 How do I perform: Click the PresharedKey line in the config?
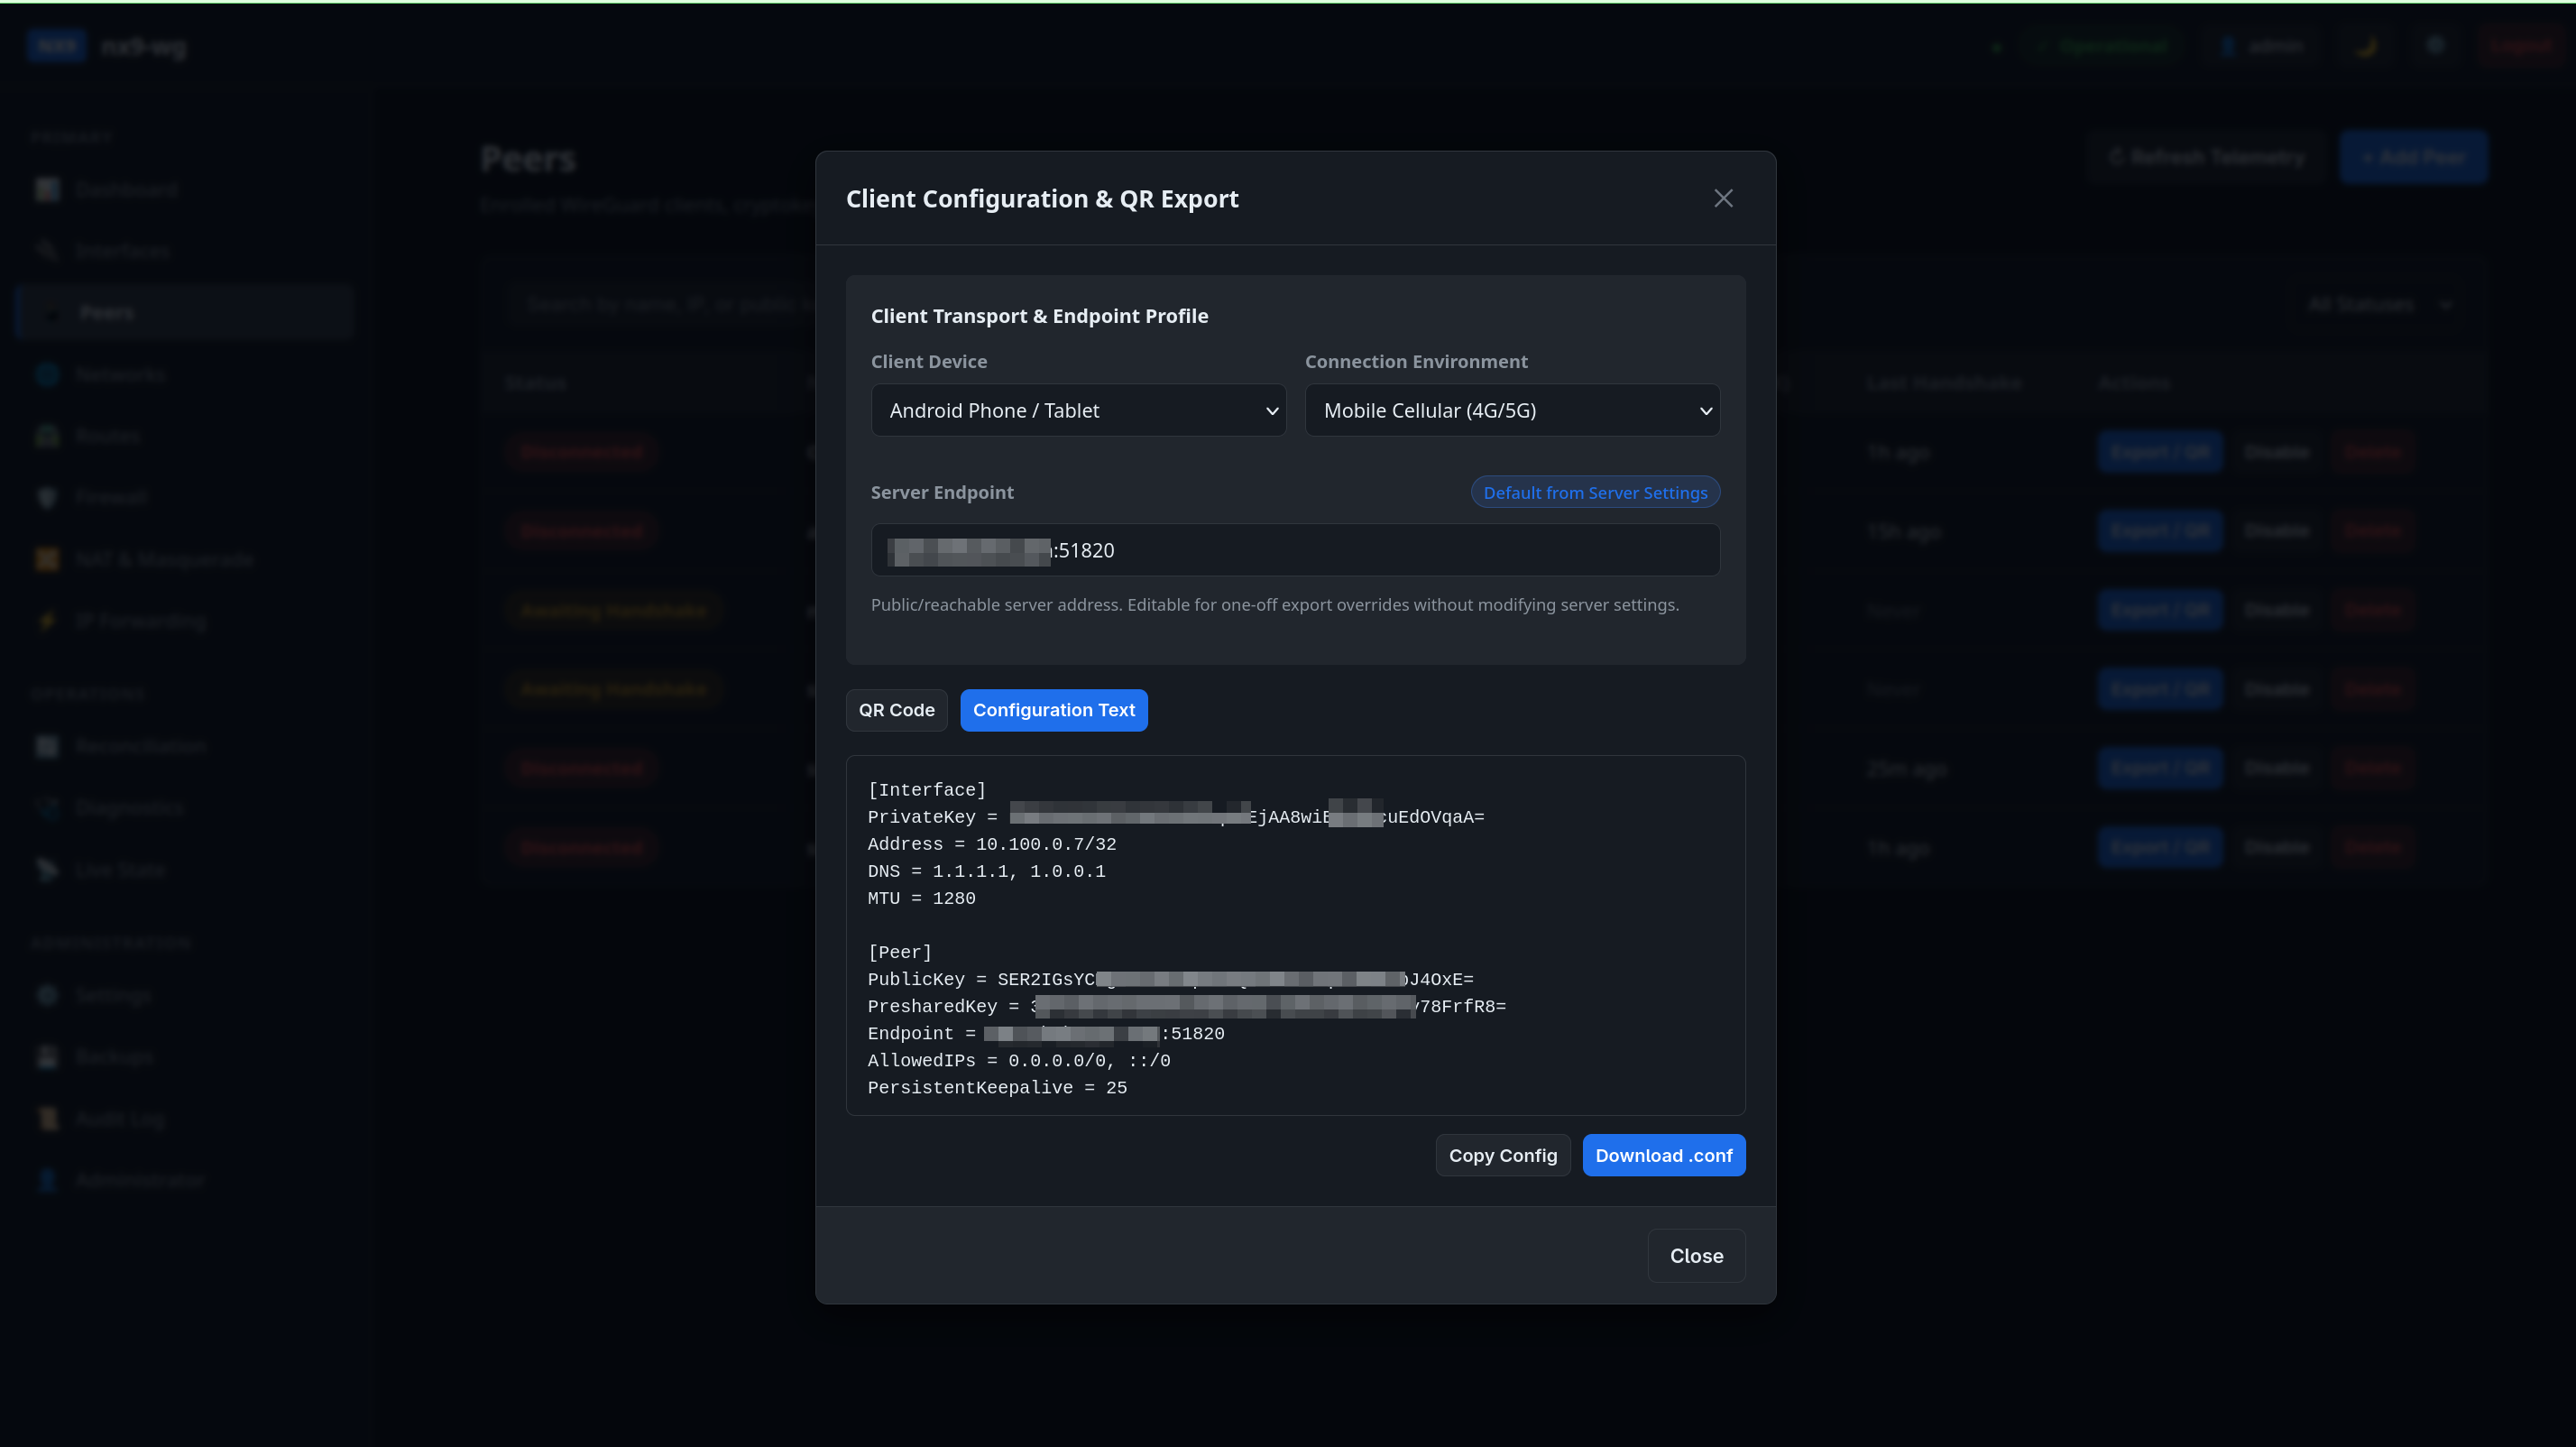tap(1186, 1006)
